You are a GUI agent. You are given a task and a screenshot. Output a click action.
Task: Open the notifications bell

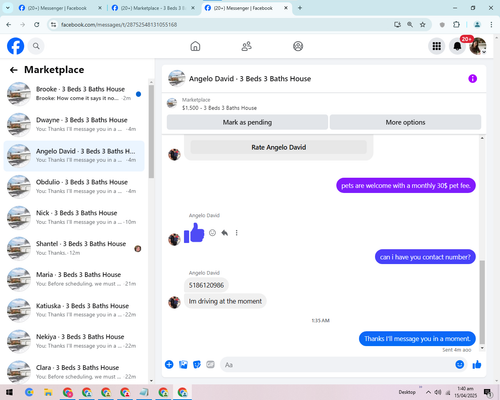click(457, 46)
